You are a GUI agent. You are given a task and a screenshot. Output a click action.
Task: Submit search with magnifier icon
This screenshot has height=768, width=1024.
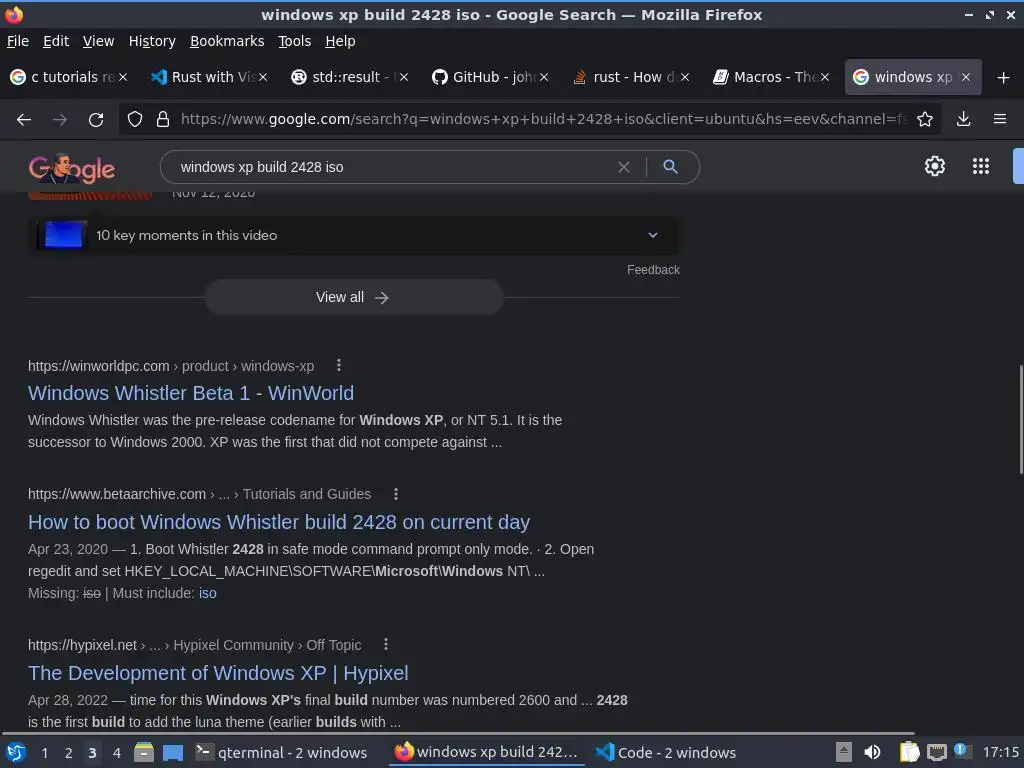tap(670, 167)
